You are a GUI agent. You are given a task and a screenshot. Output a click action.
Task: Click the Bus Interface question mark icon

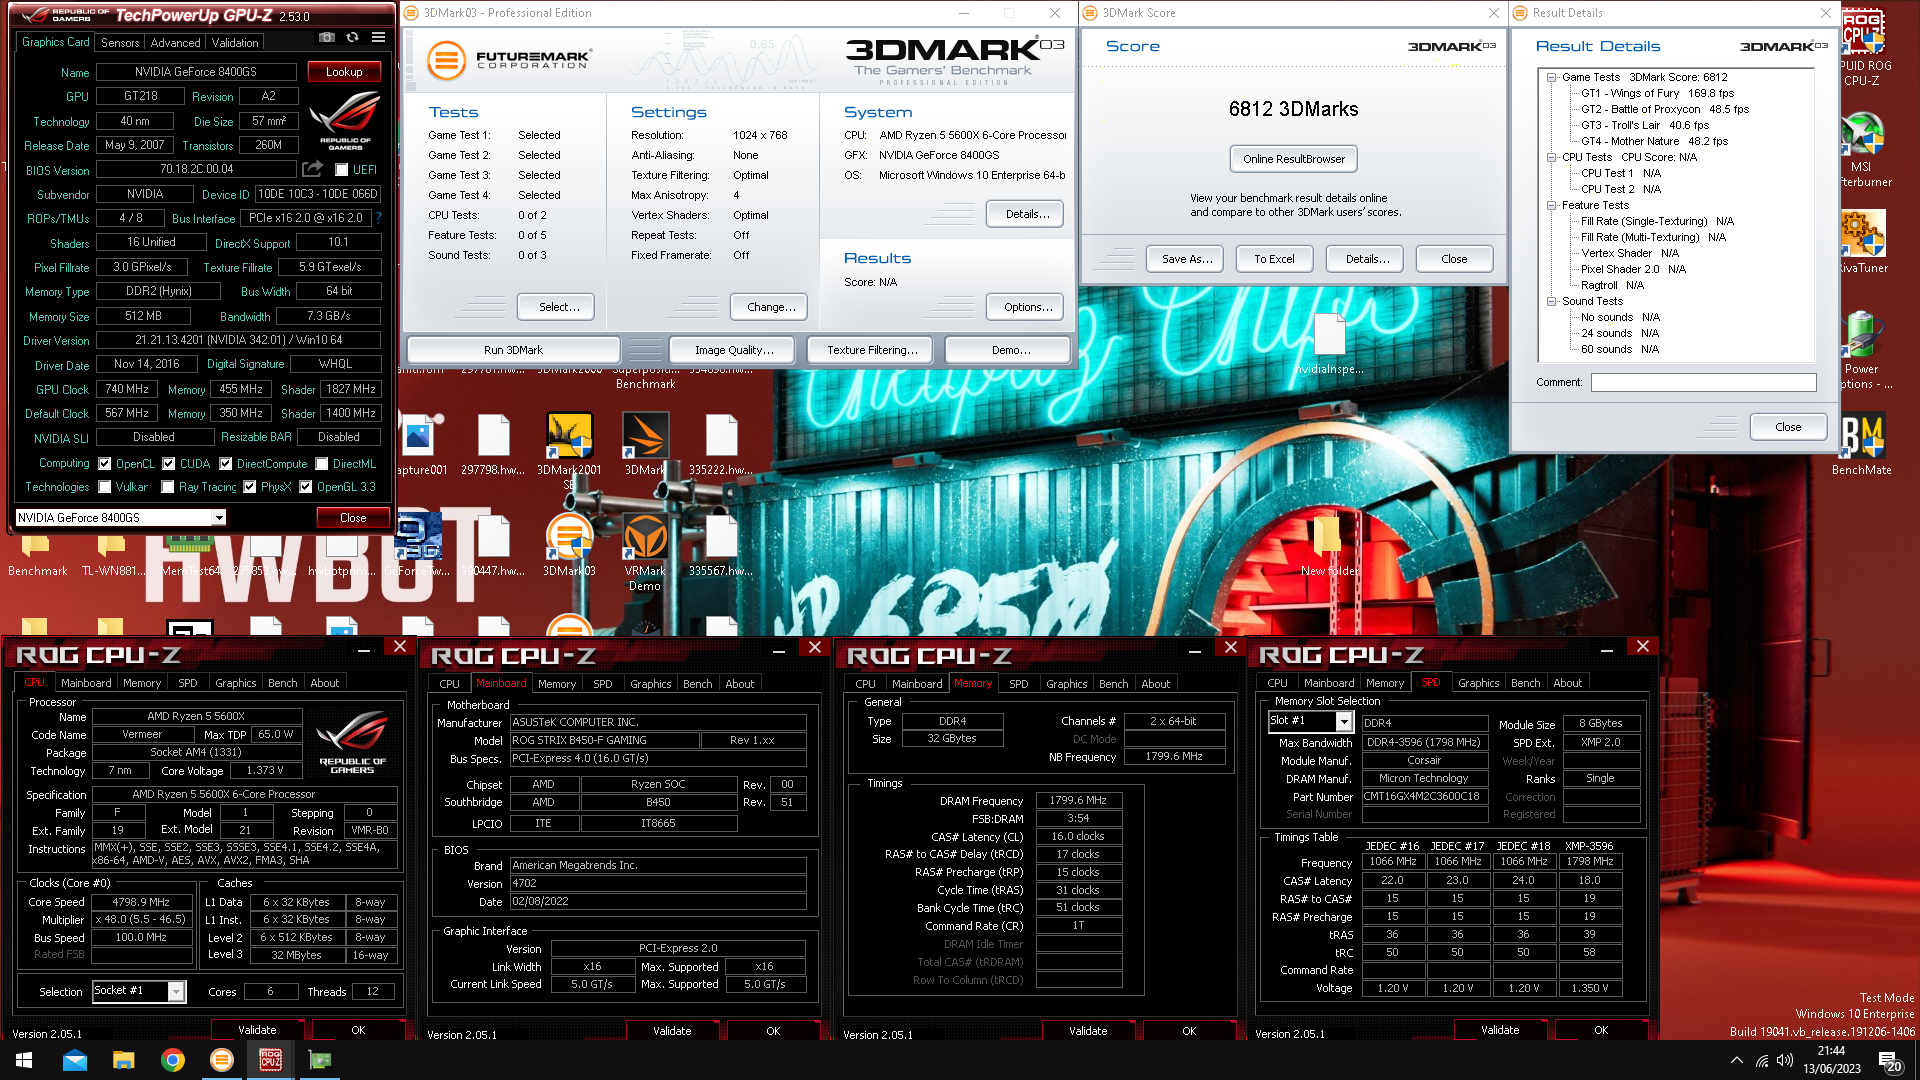click(378, 218)
